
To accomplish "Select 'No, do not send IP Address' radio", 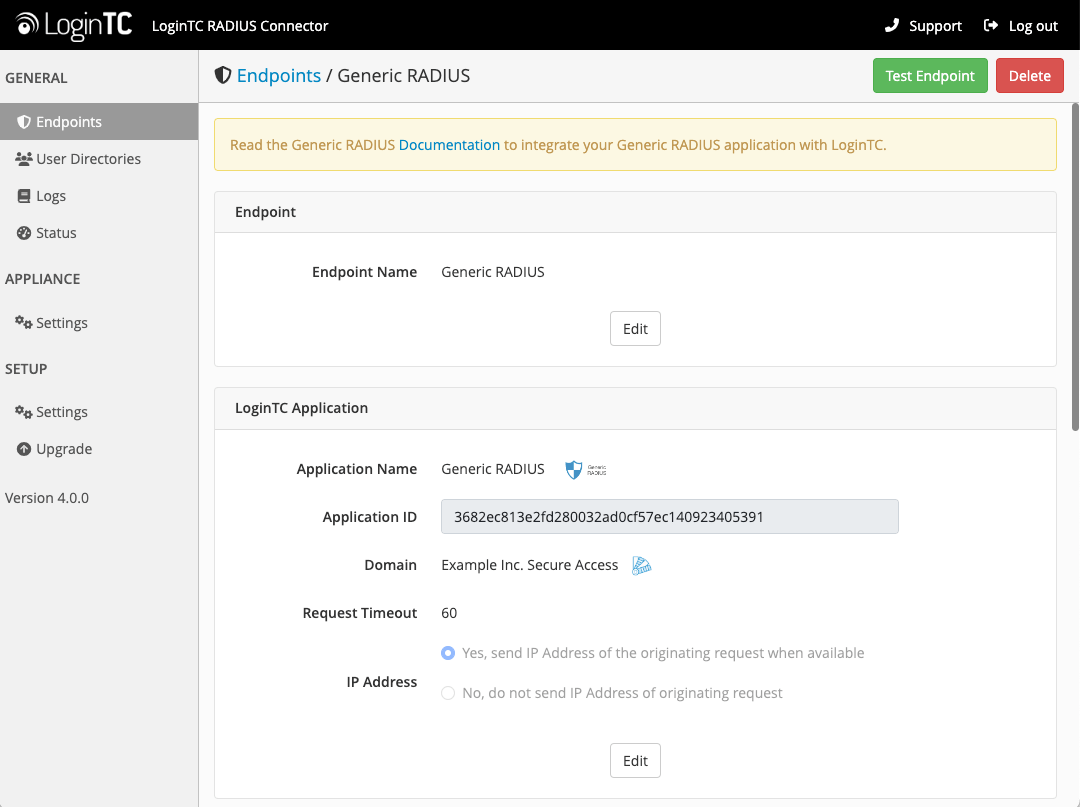I will (x=448, y=693).
